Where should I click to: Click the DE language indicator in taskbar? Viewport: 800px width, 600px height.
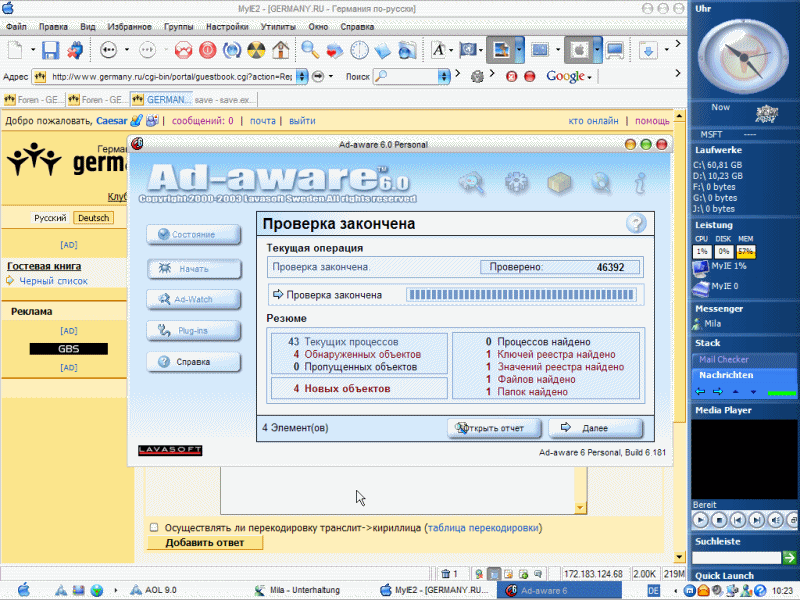653,590
